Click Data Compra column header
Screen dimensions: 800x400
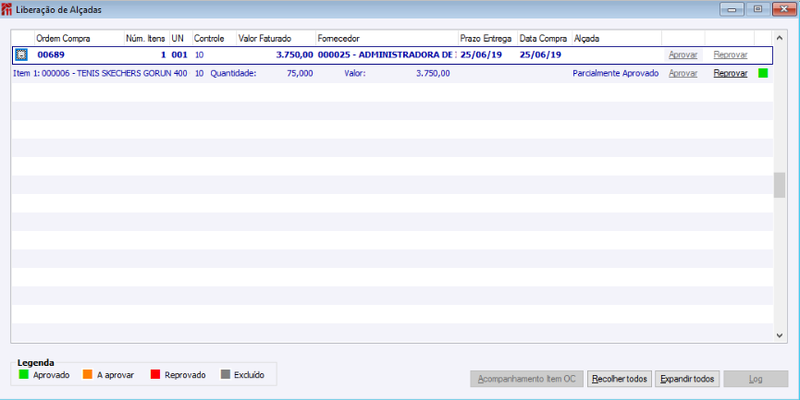[544, 39]
